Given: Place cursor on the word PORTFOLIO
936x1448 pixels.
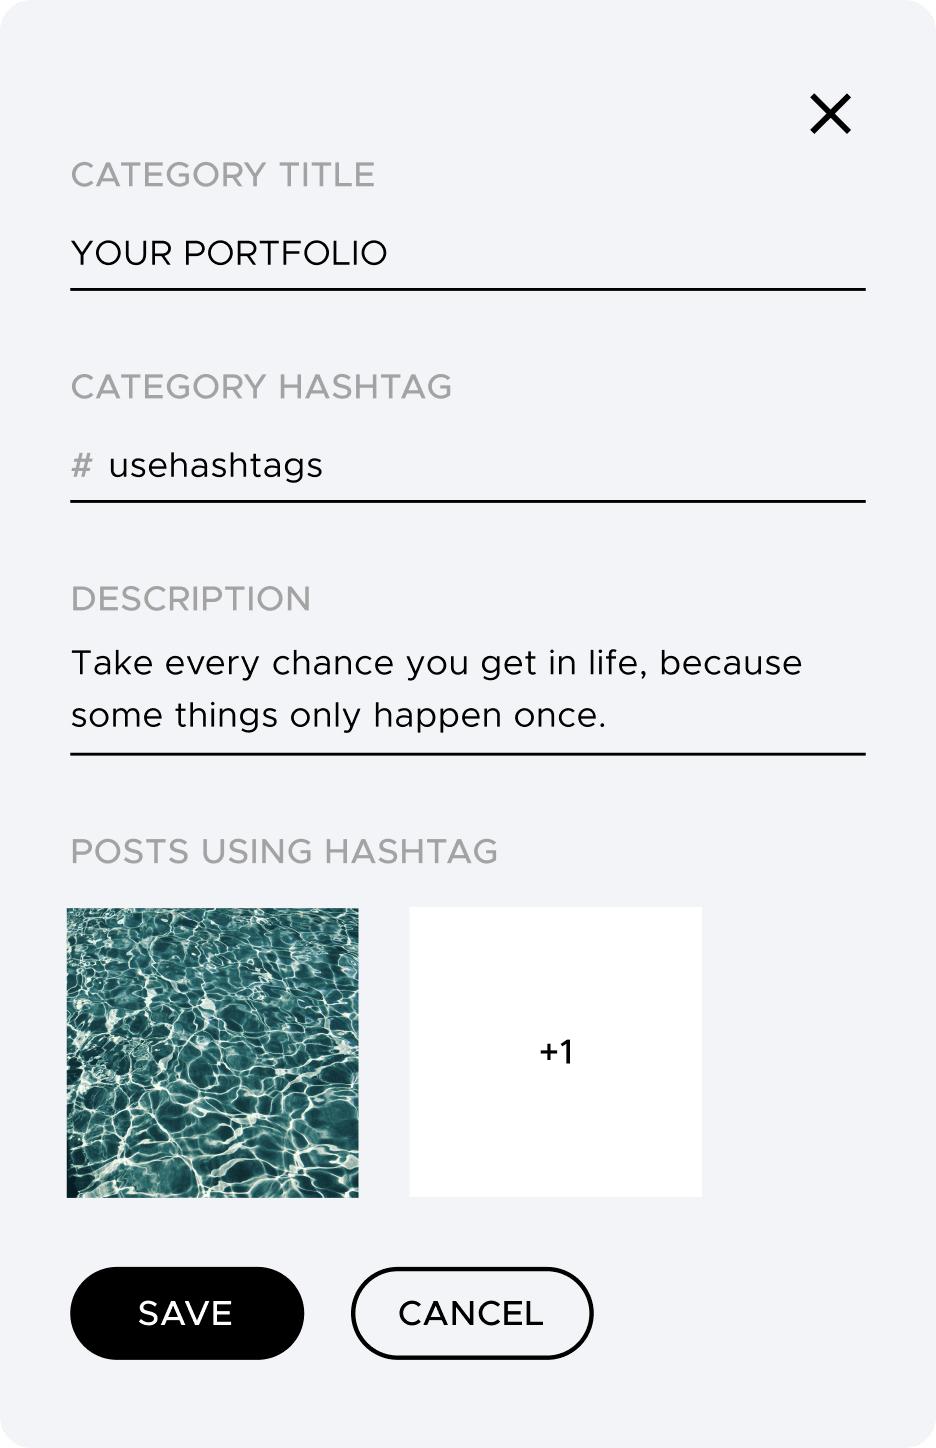Looking at the screenshot, I should 285,253.
